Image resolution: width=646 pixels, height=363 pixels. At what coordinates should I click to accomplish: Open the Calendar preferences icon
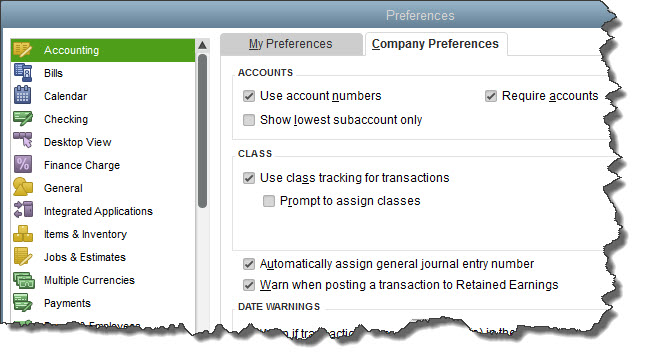point(23,95)
